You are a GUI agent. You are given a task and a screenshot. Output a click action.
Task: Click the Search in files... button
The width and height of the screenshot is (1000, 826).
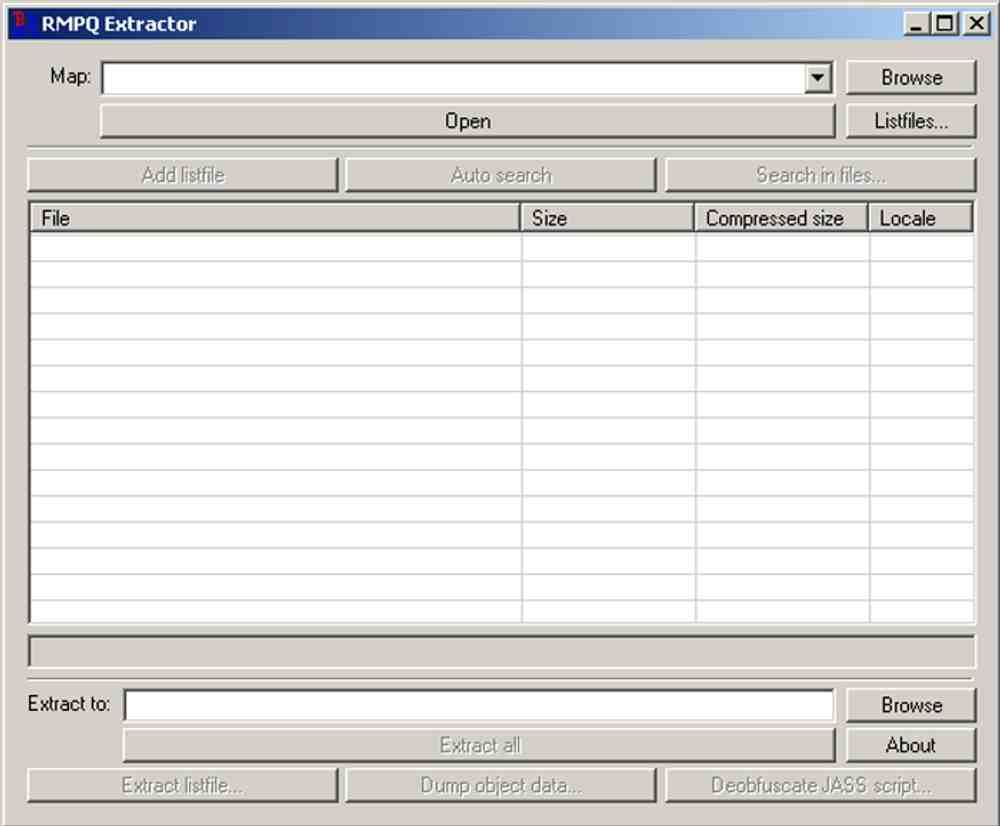pyautogui.click(x=820, y=175)
